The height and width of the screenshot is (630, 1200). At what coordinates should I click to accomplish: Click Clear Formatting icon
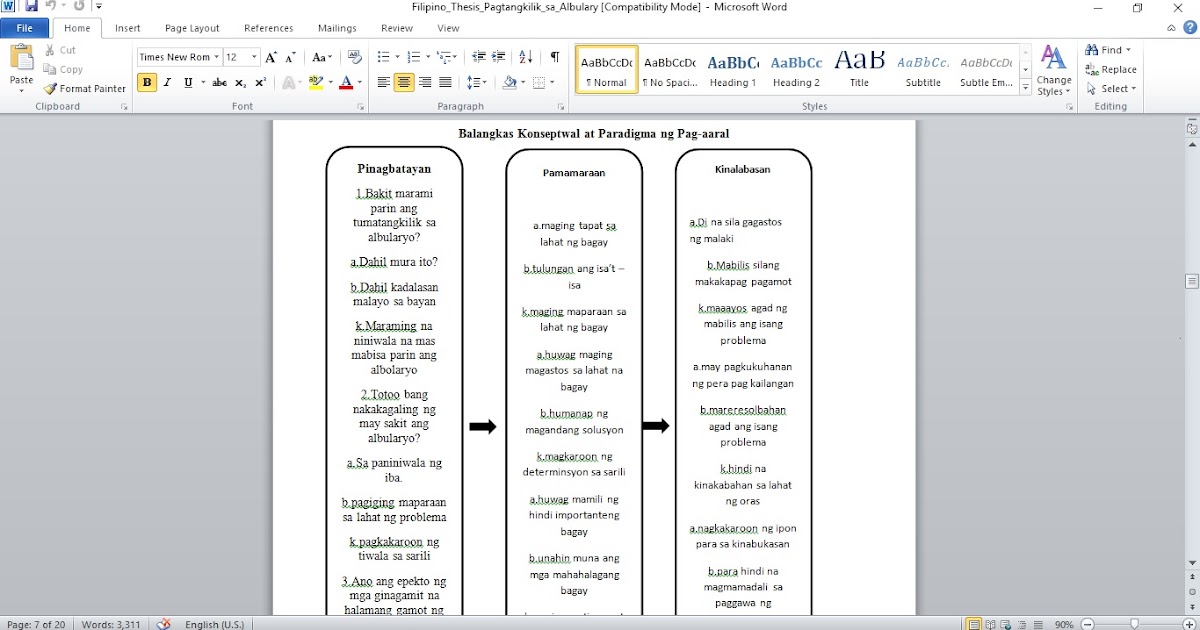[x=354, y=57]
